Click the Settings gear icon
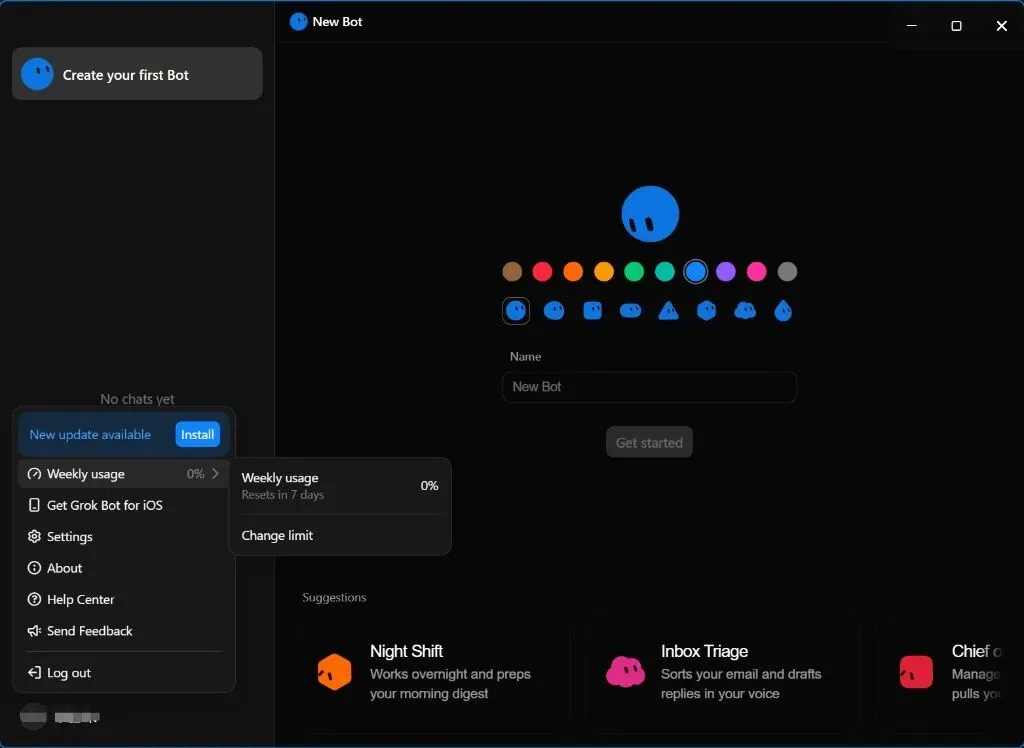The height and width of the screenshot is (748, 1024). tap(34, 536)
